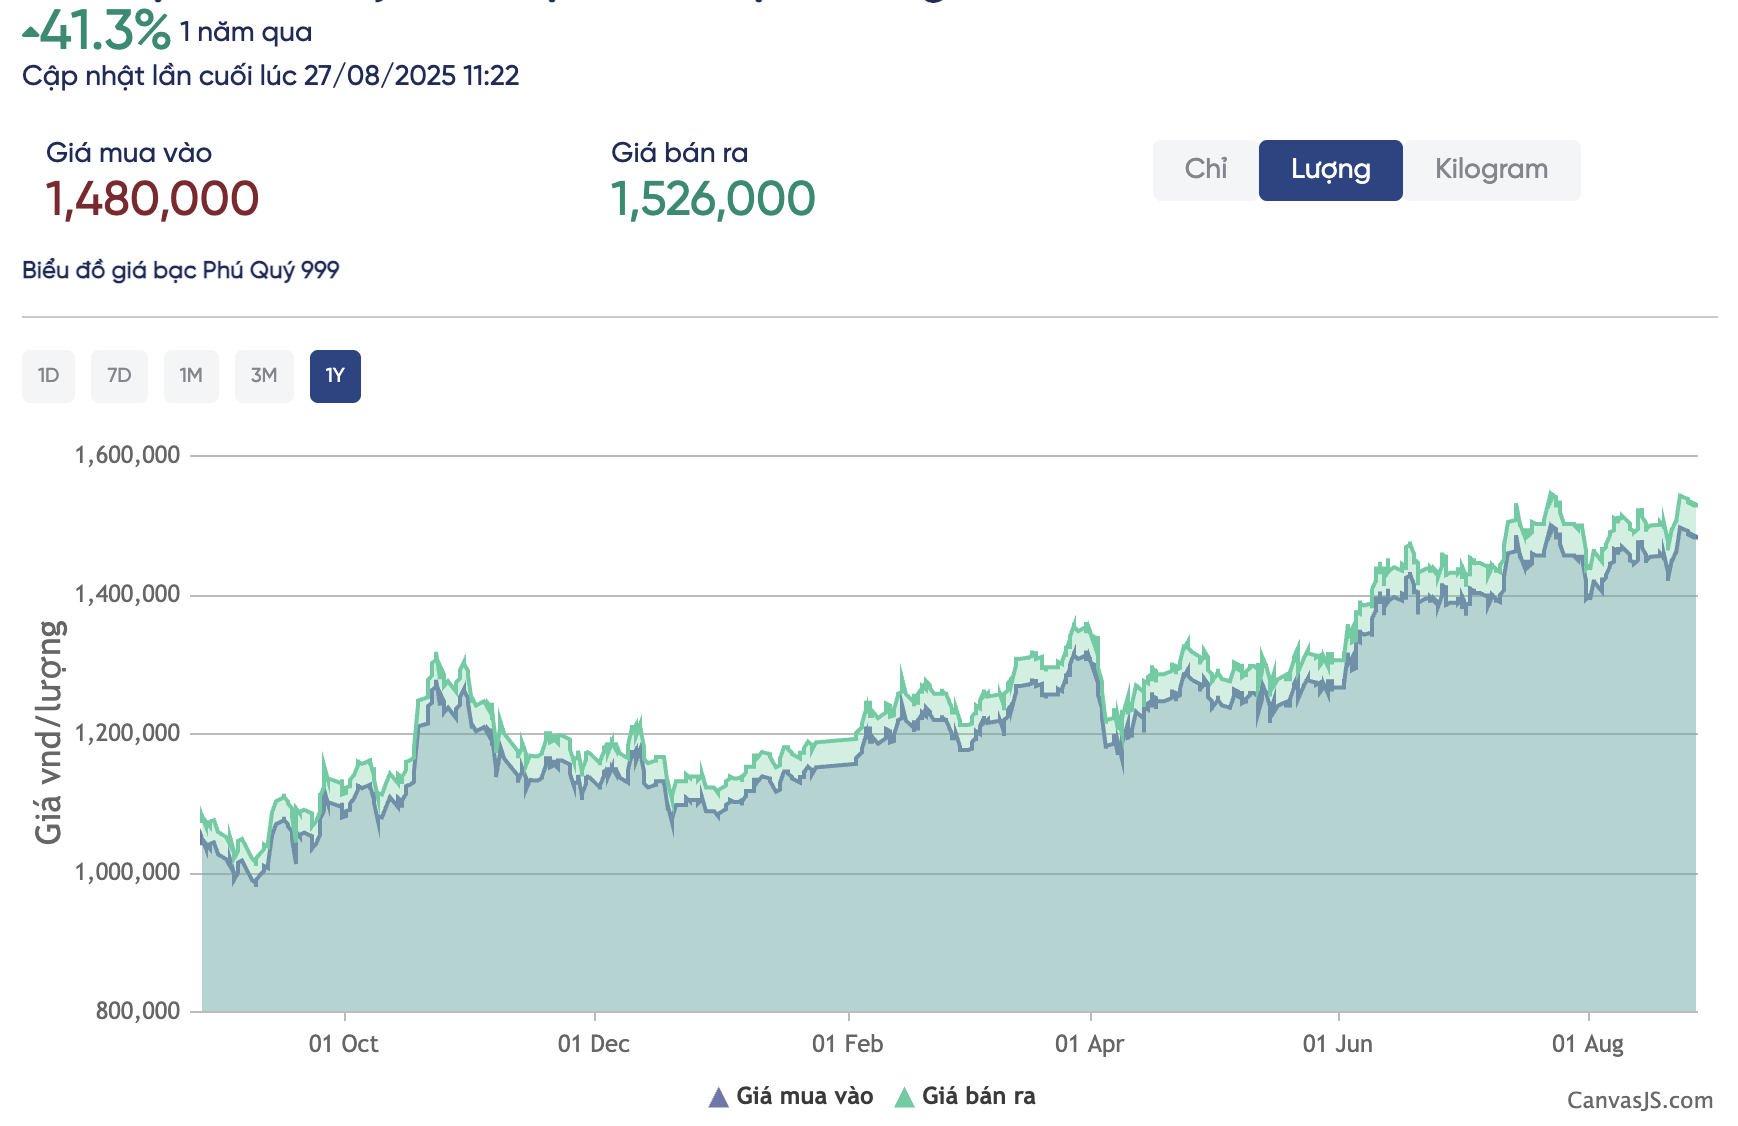
Task: Click the 1,400,000 price axis label
Action: click(x=127, y=594)
